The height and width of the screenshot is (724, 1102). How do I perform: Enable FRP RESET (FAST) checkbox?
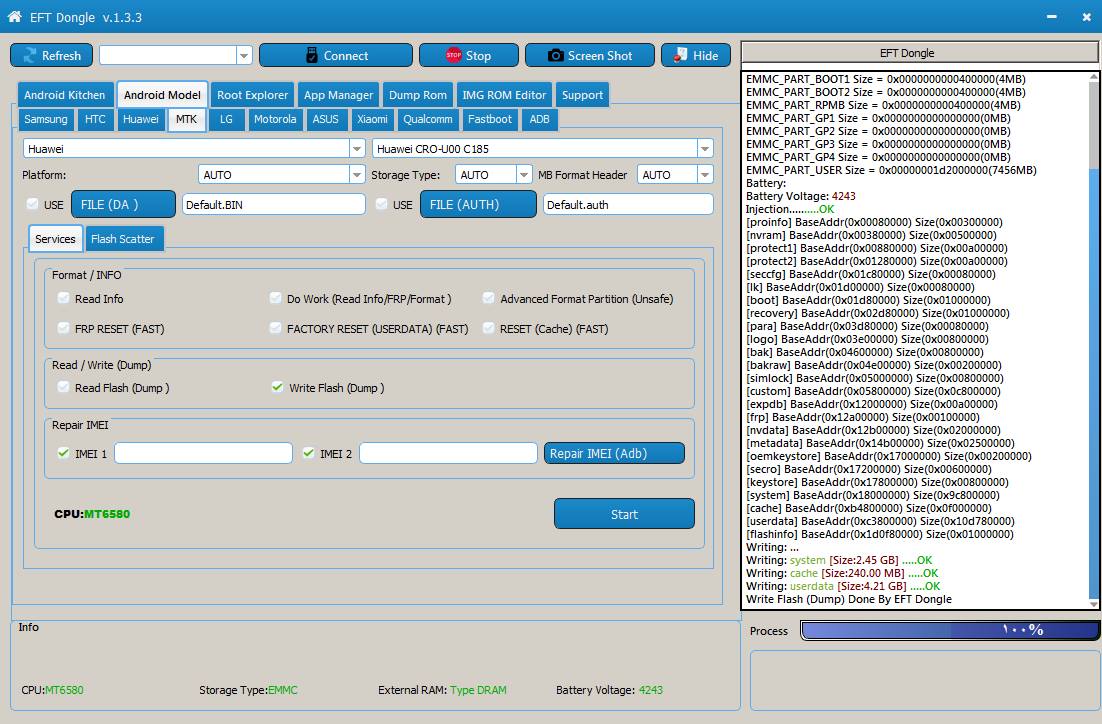click(63, 328)
